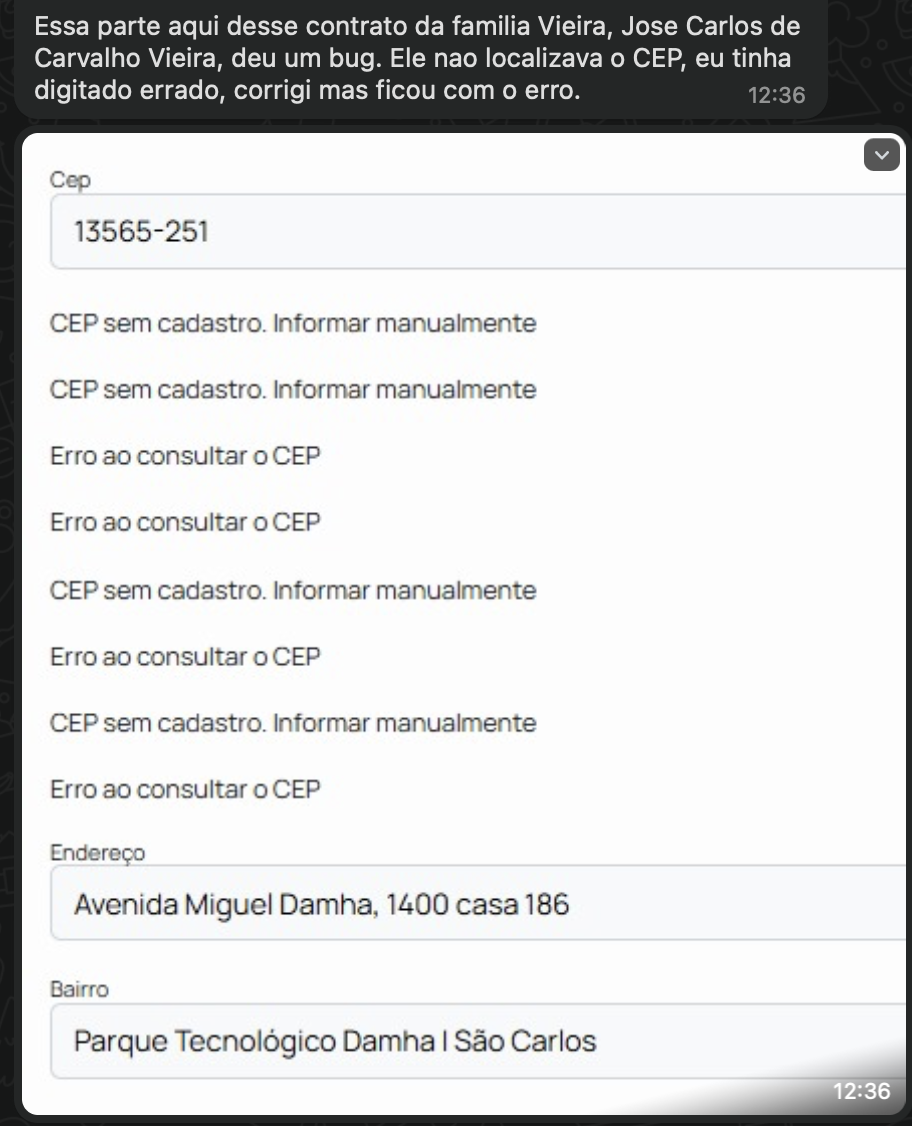Click the 12:36 timestamp on the image
Image resolution: width=912 pixels, height=1126 pixels.
tap(861, 1091)
